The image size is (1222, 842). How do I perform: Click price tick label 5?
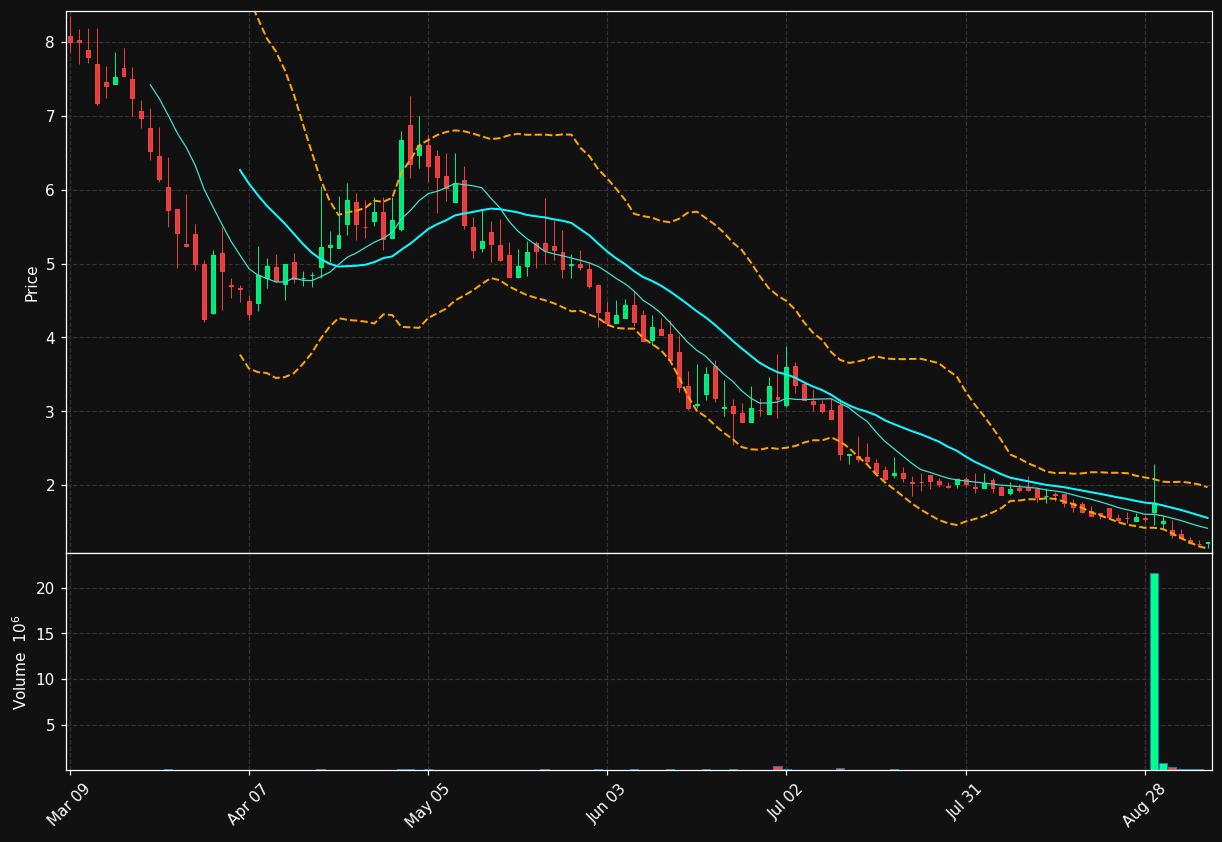click(x=49, y=264)
